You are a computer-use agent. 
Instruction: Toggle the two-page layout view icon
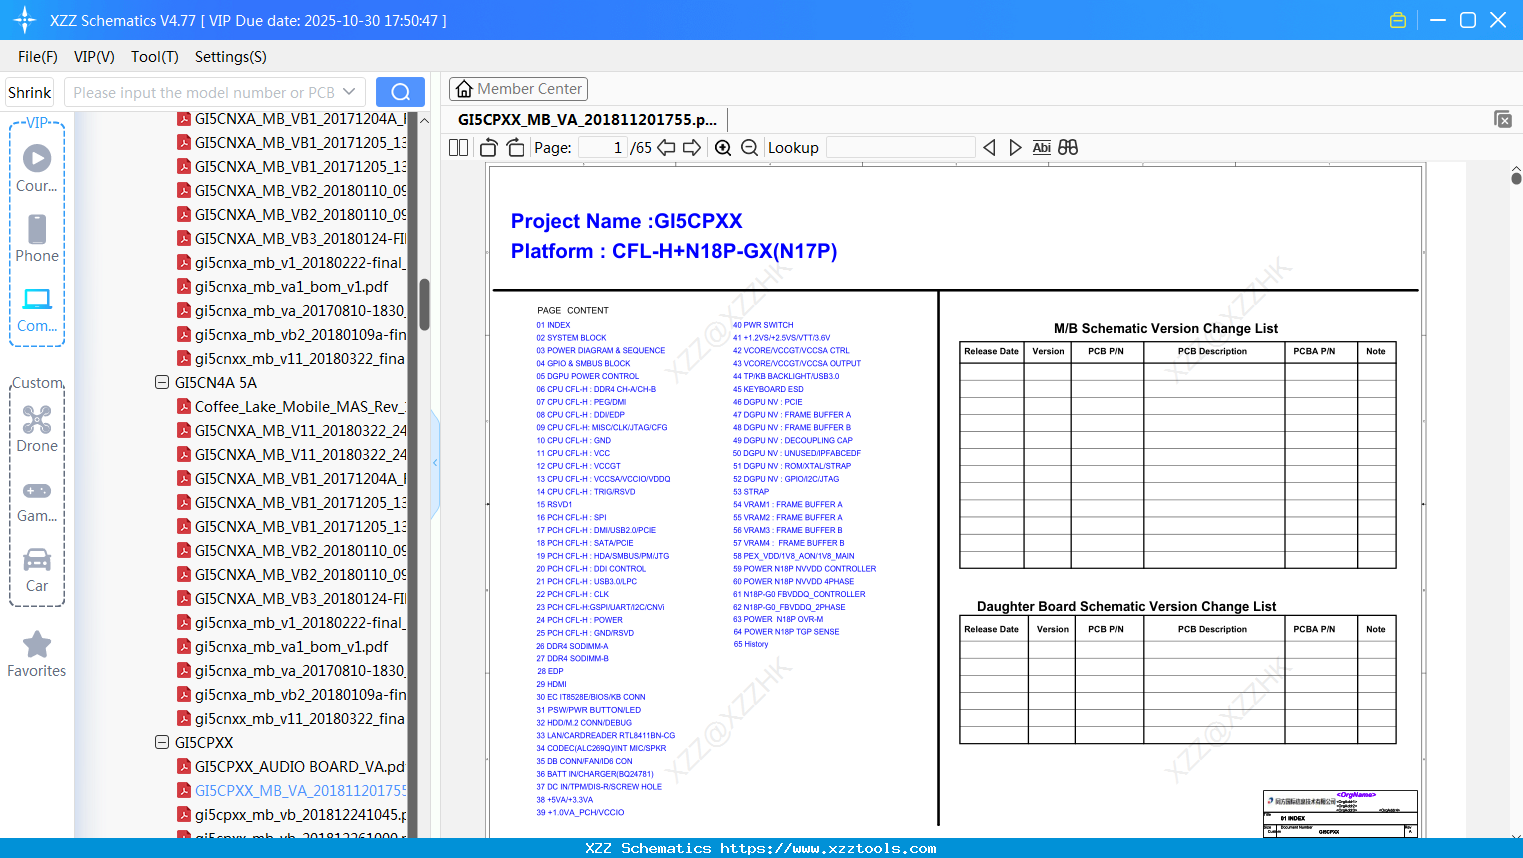(x=458, y=147)
